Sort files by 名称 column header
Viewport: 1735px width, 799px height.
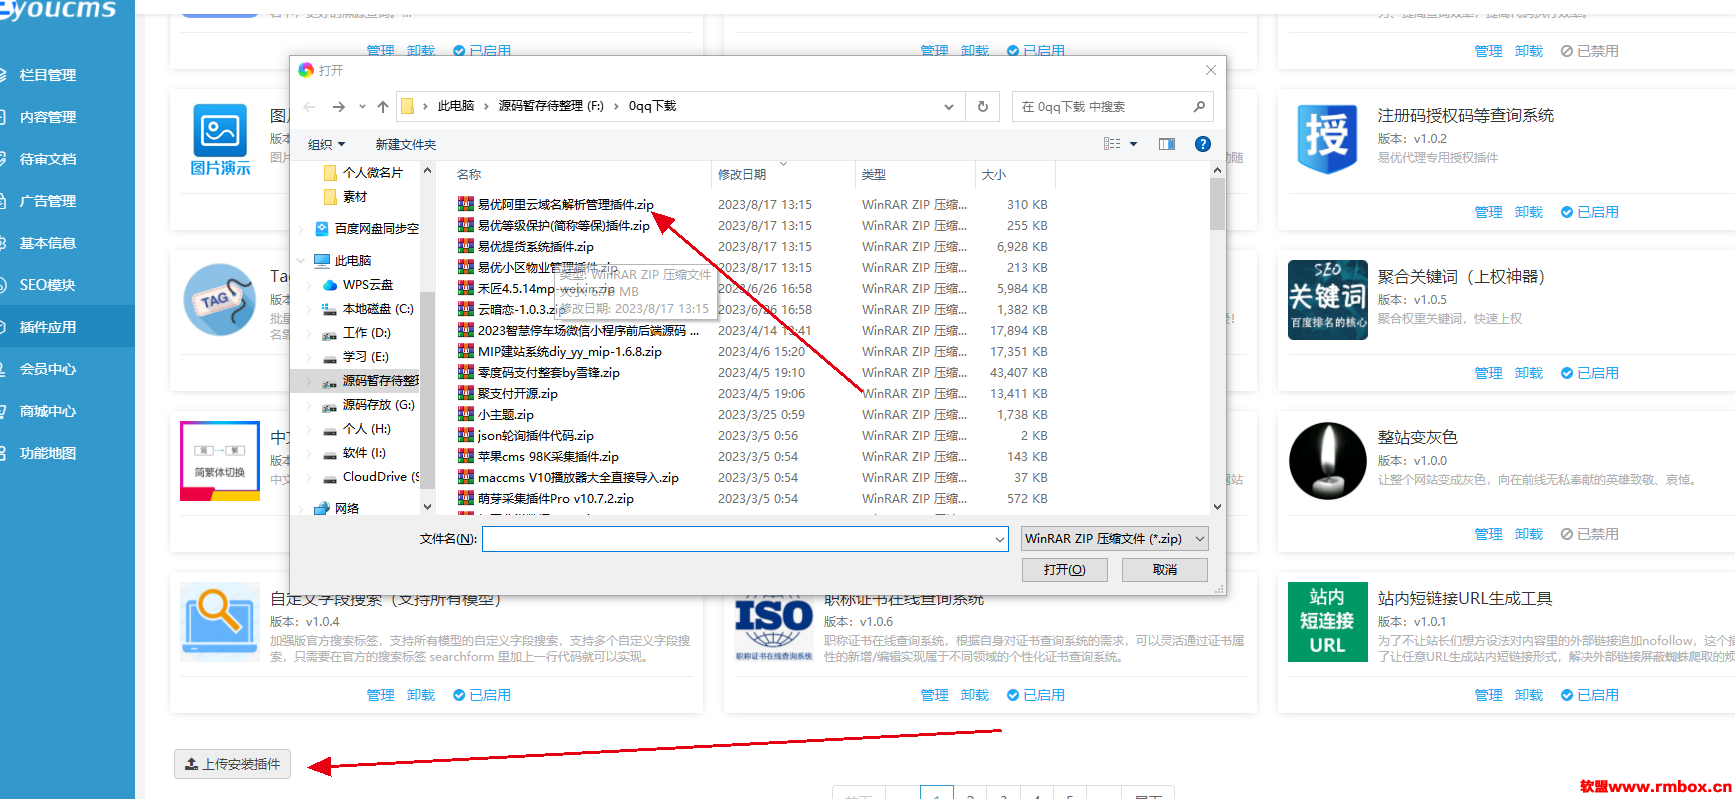pyautogui.click(x=469, y=174)
